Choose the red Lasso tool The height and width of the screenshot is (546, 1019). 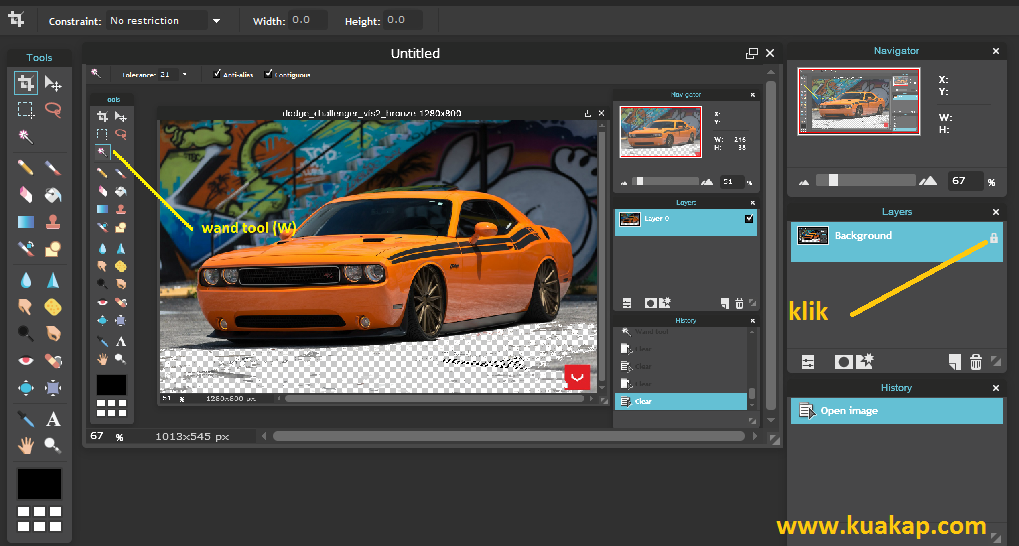pos(53,110)
